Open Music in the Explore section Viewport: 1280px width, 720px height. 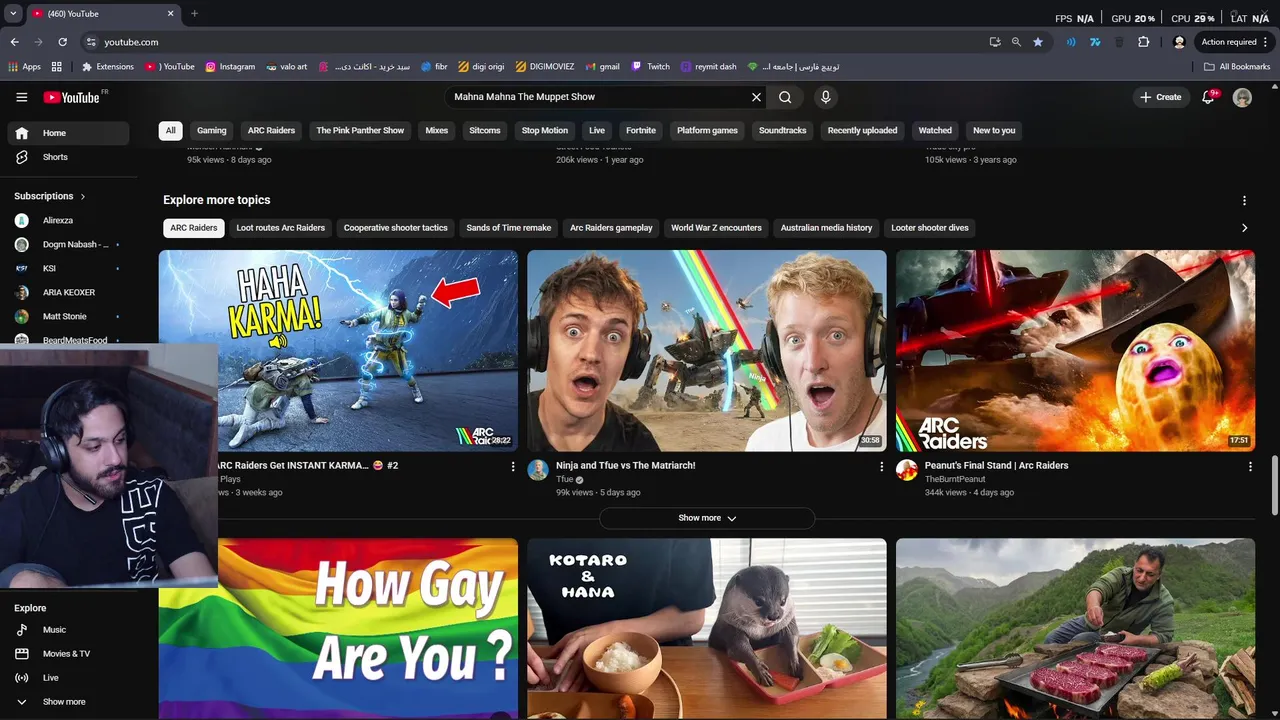click(x=68, y=630)
